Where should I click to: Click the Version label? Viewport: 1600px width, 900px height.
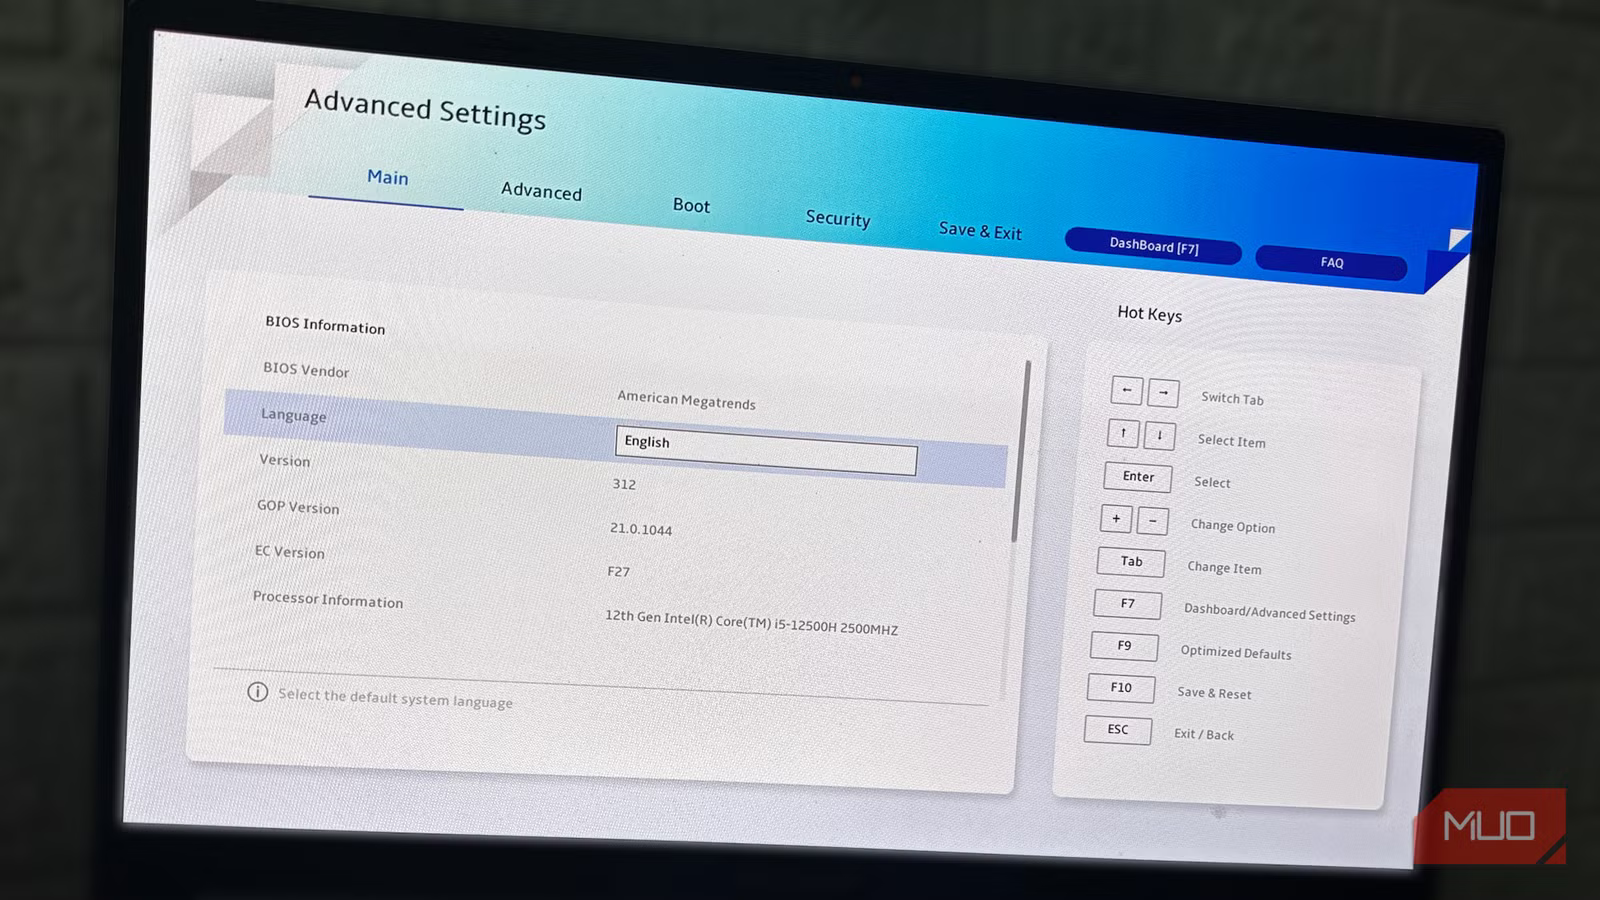tap(284, 460)
